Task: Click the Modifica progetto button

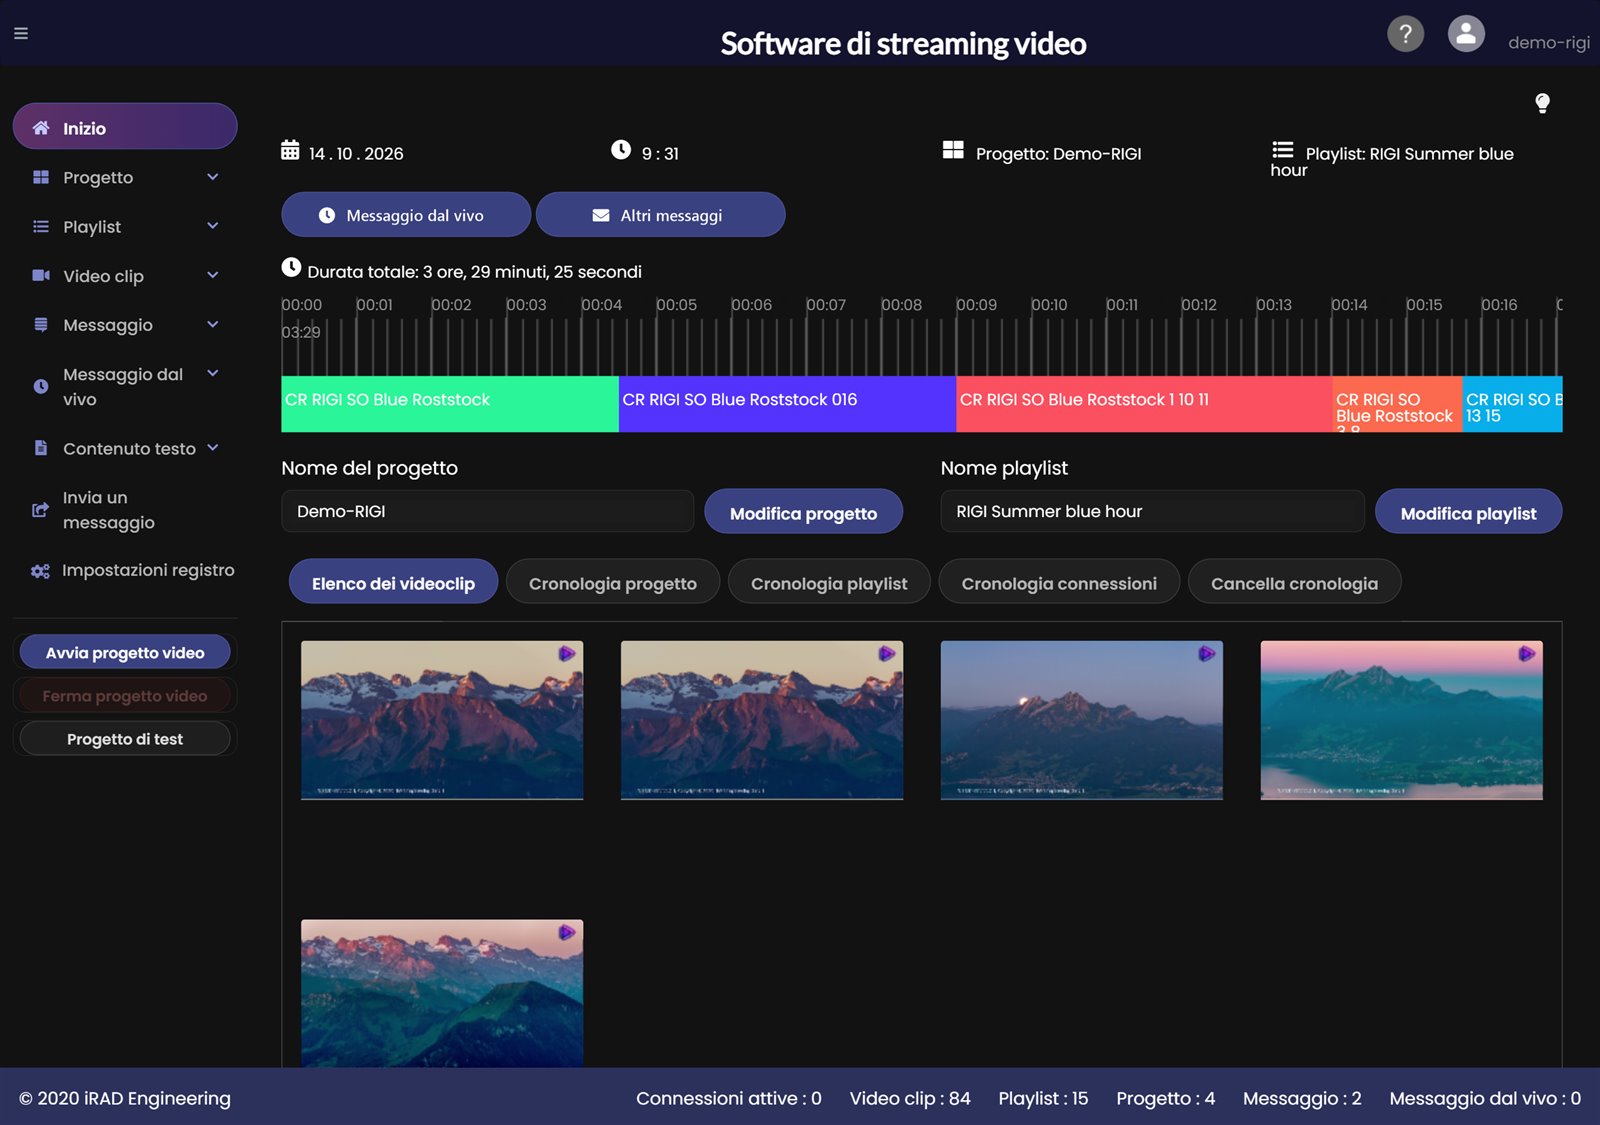Action: 803,512
